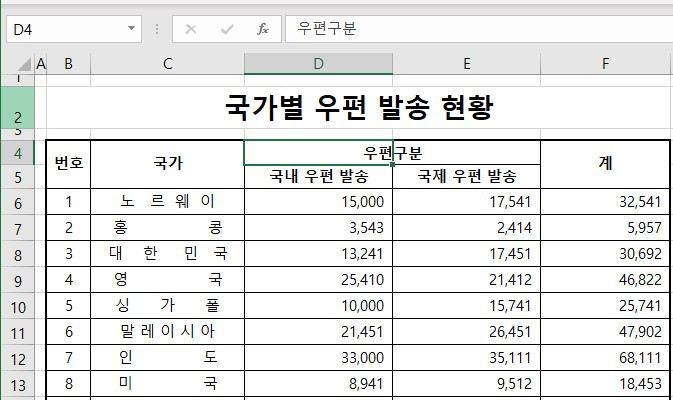Click total cell 68,111

605,358
